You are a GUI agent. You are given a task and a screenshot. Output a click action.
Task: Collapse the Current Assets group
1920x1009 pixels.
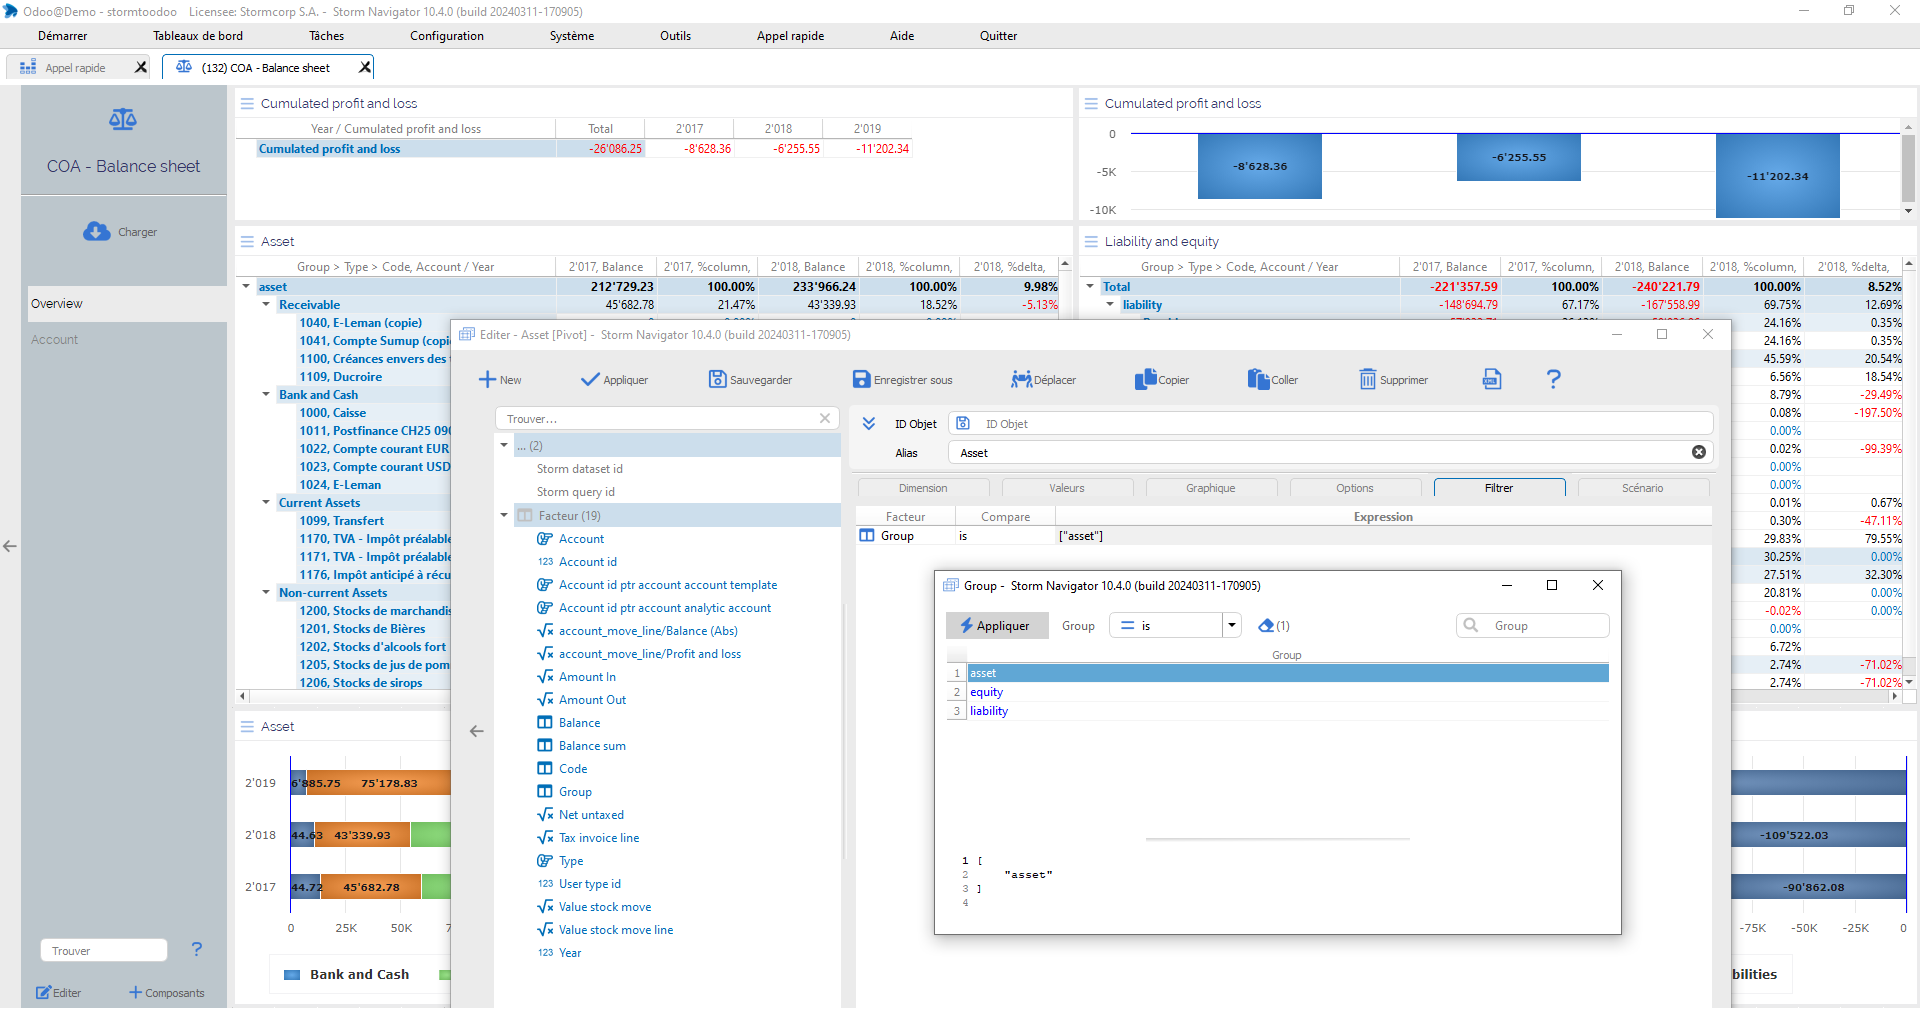coord(266,503)
